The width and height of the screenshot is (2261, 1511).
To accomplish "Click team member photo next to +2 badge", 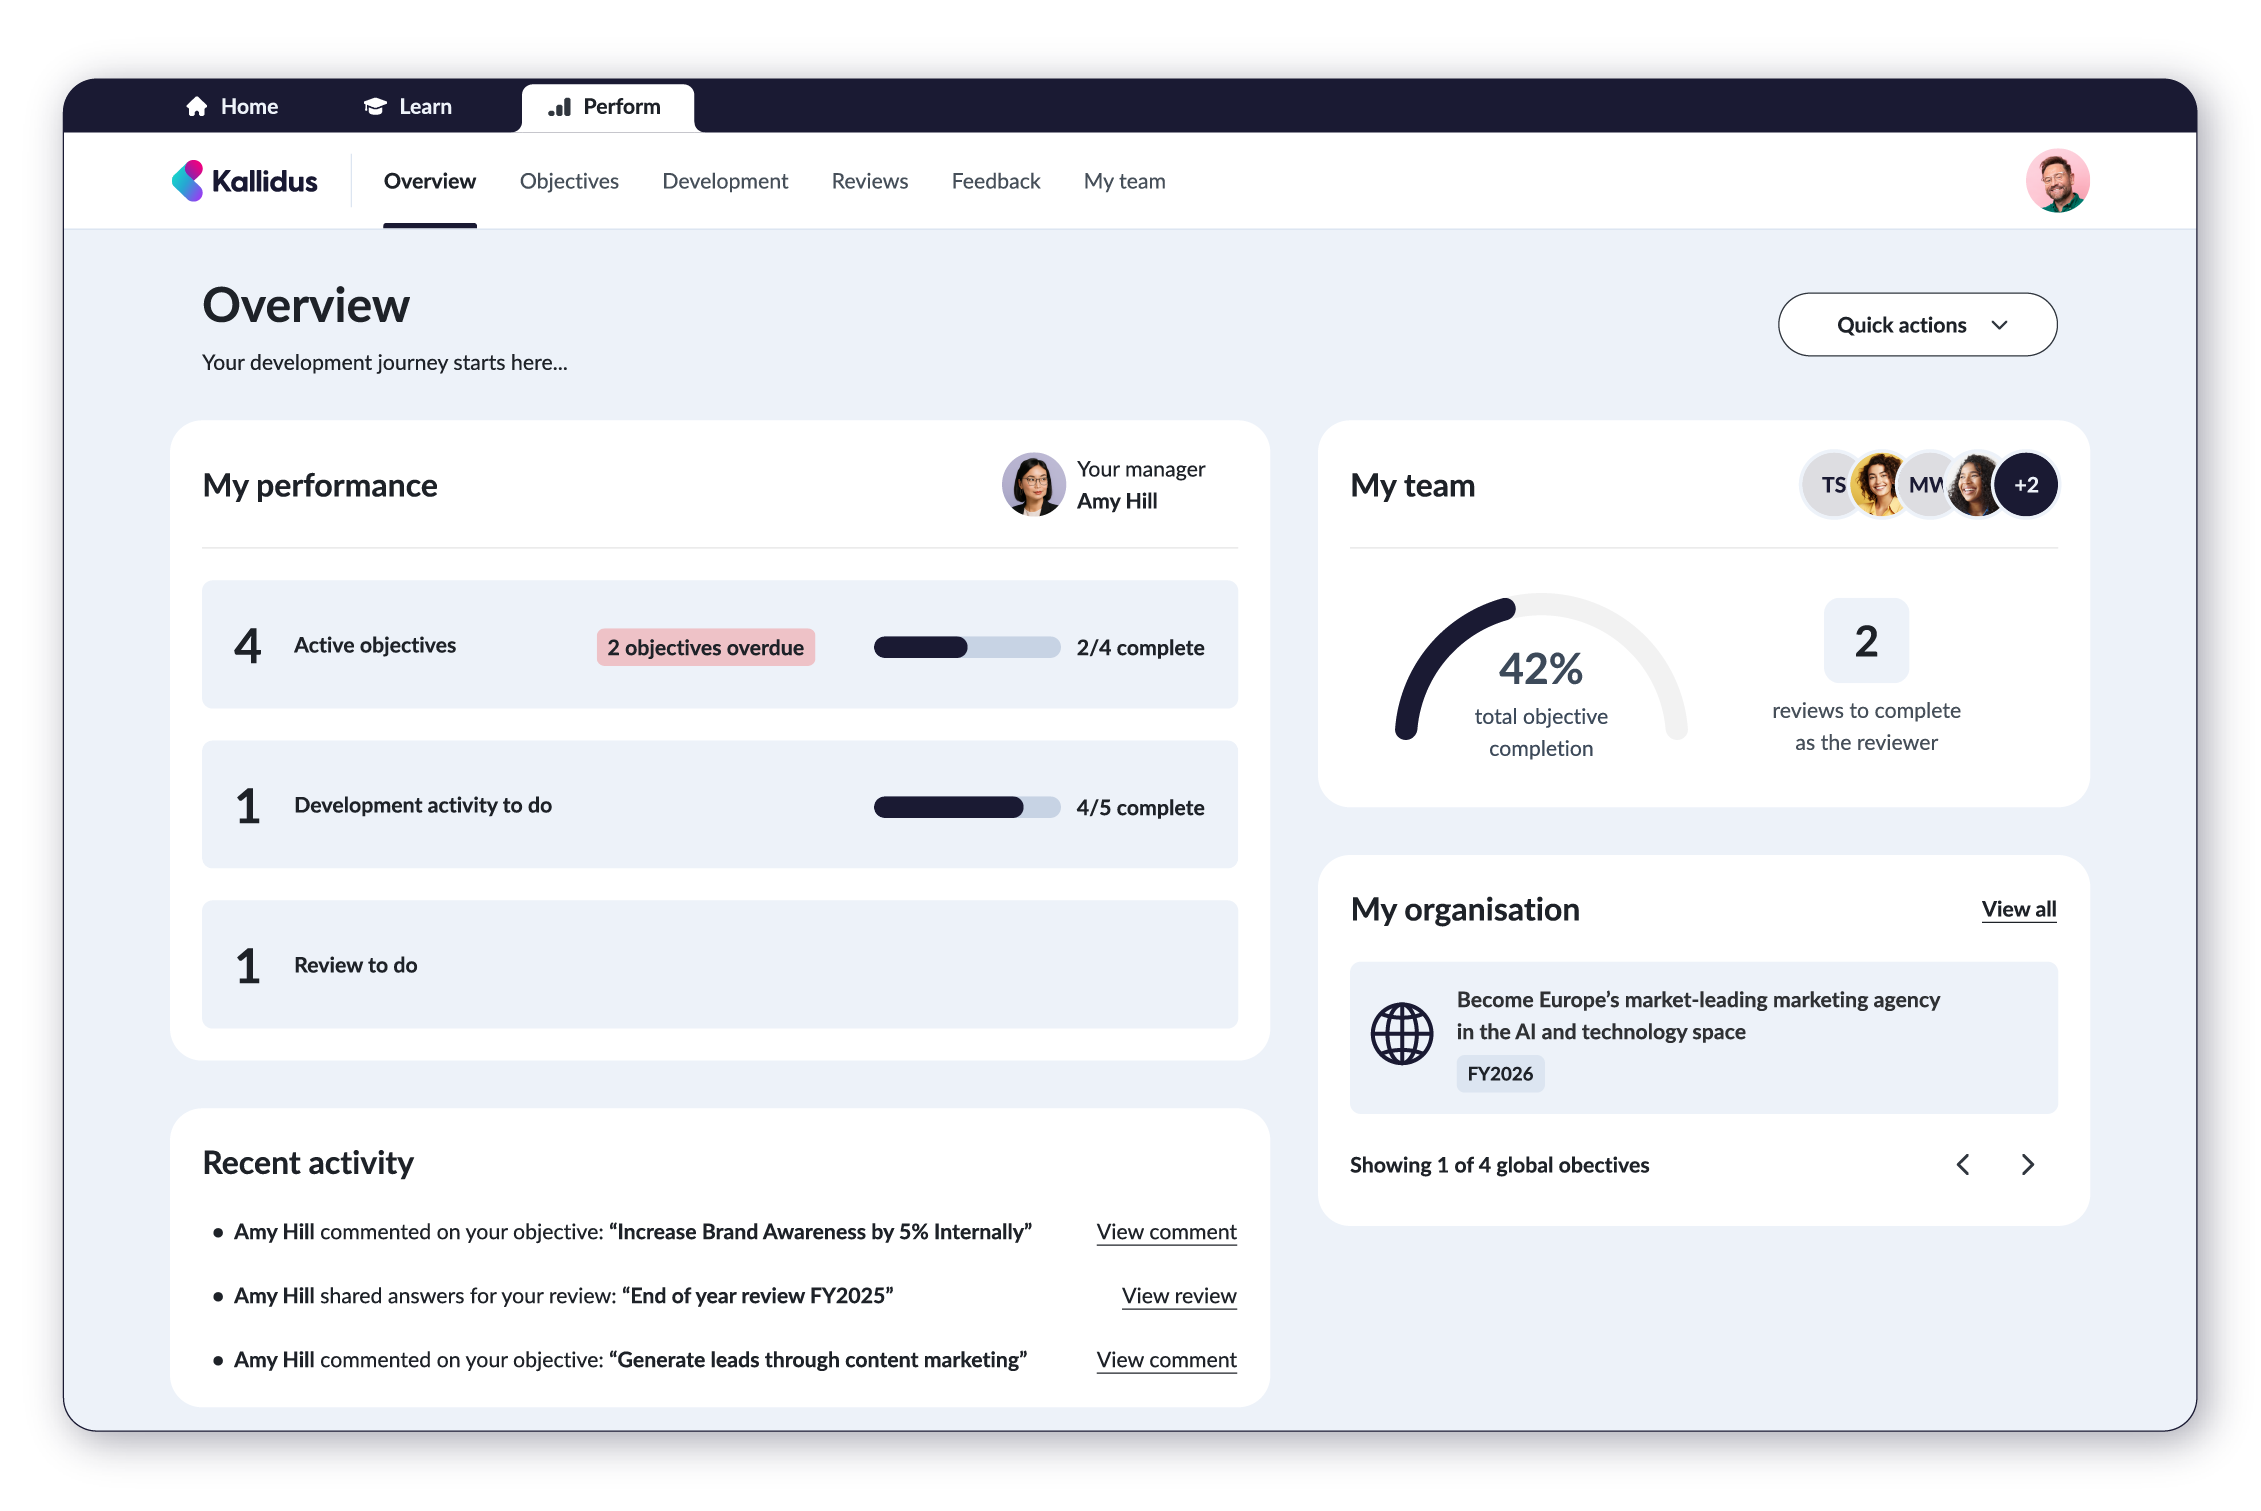I will pyautogui.click(x=1974, y=485).
